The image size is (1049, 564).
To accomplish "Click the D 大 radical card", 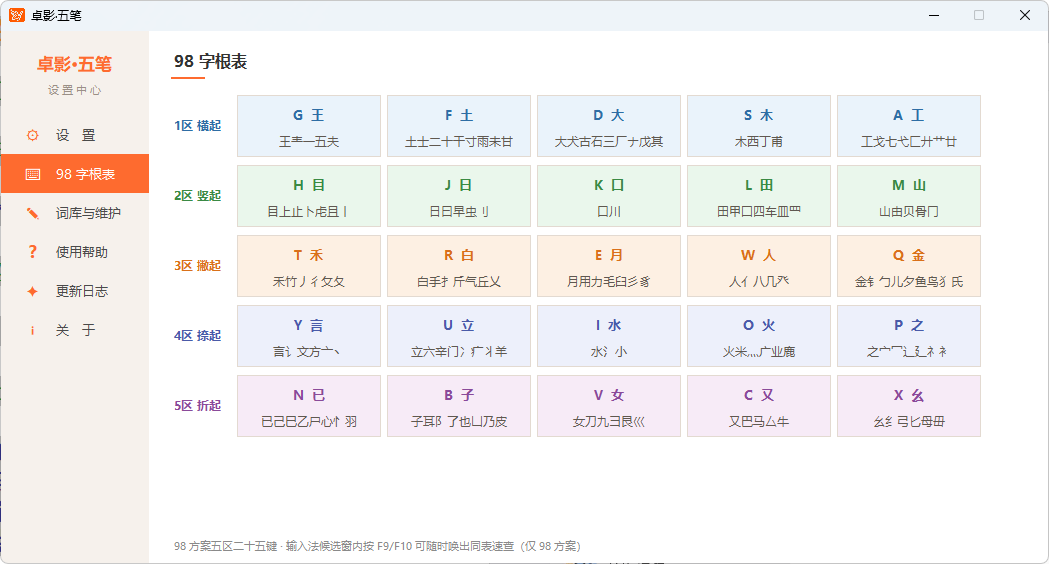I will pyautogui.click(x=609, y=126).
